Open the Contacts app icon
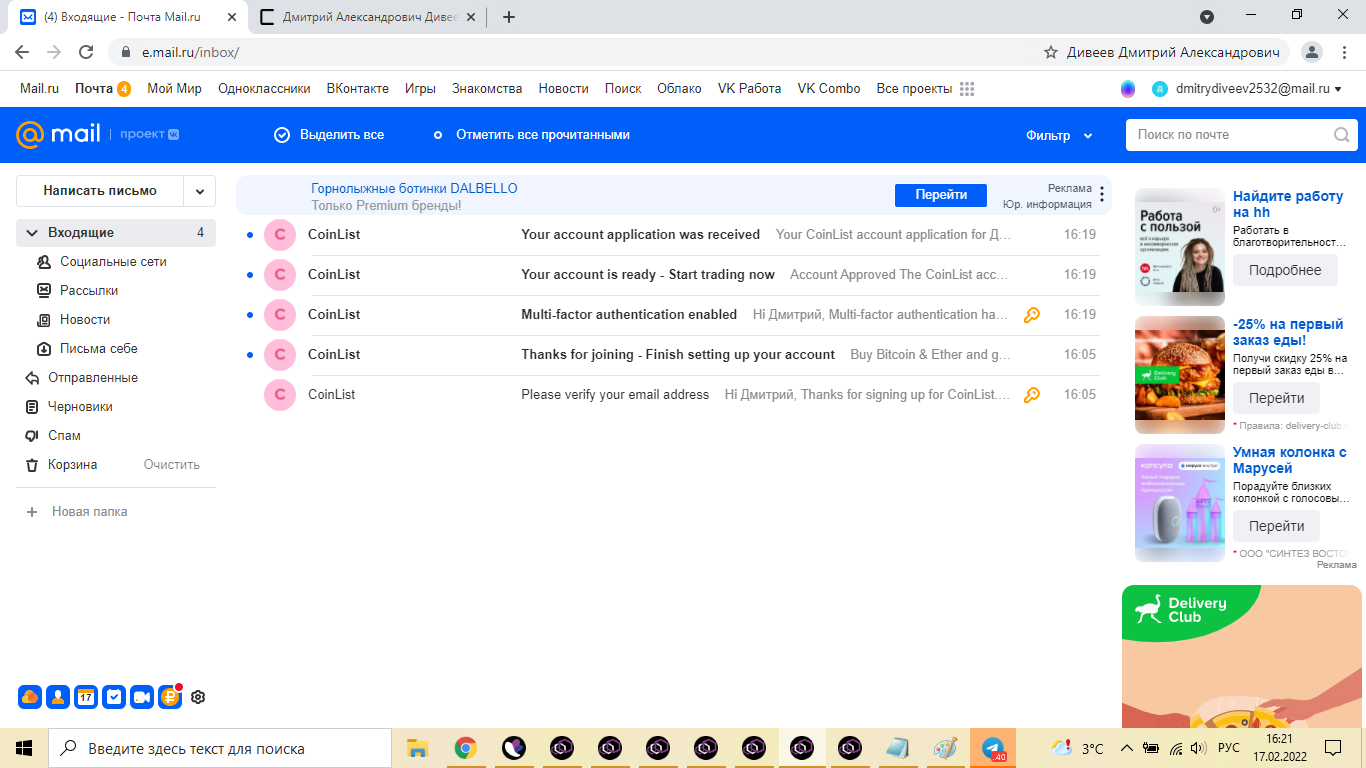Screen dimensions: 1366x768 (x=58, y=697)
